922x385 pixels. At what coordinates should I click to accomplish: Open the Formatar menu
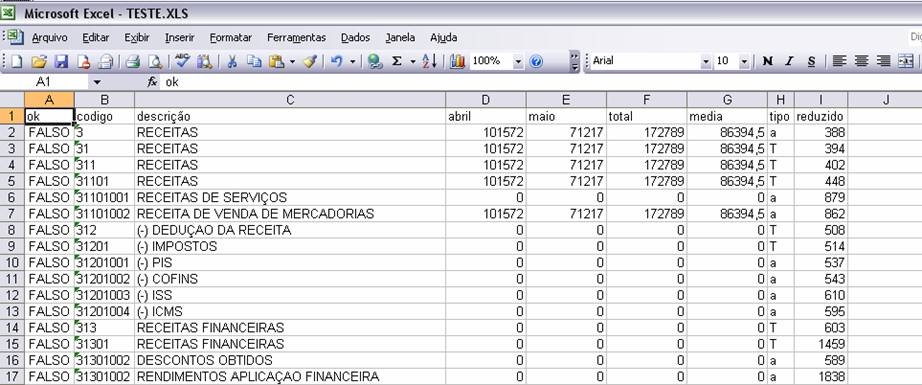click(230, 38)
